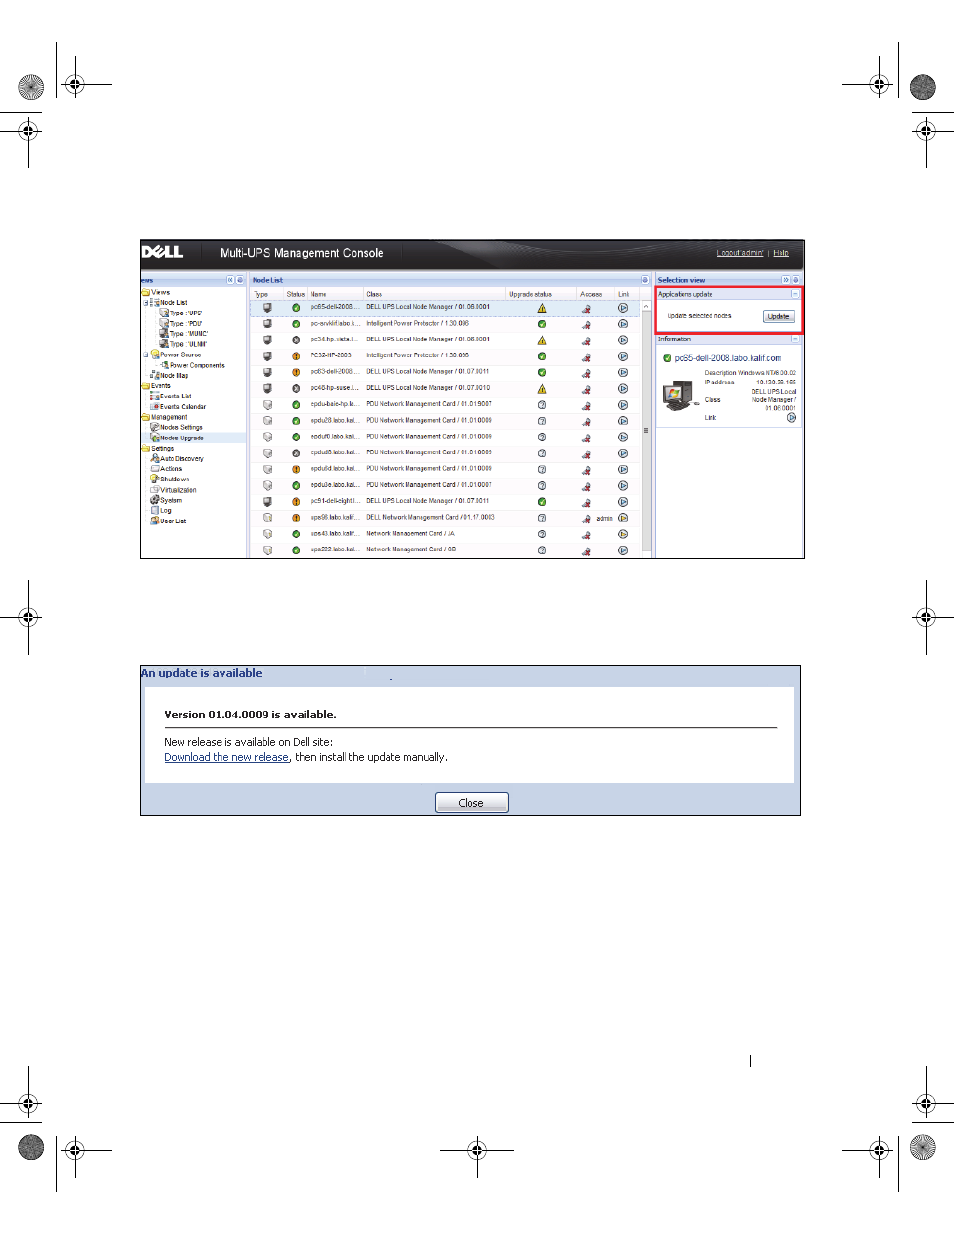Open Events Calendar
The image size is (954, 1235).
coord(183,407)
